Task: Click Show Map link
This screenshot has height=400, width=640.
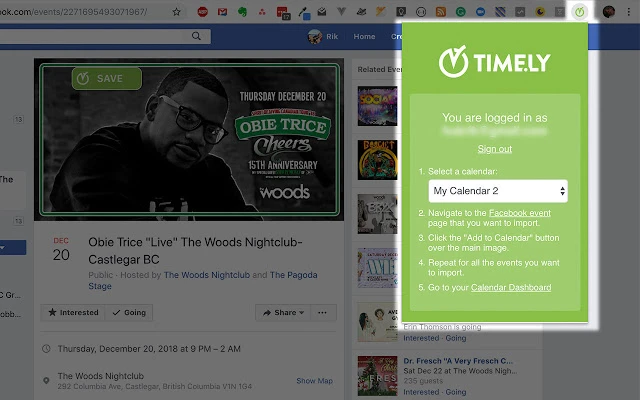Action: pos(314,381)
